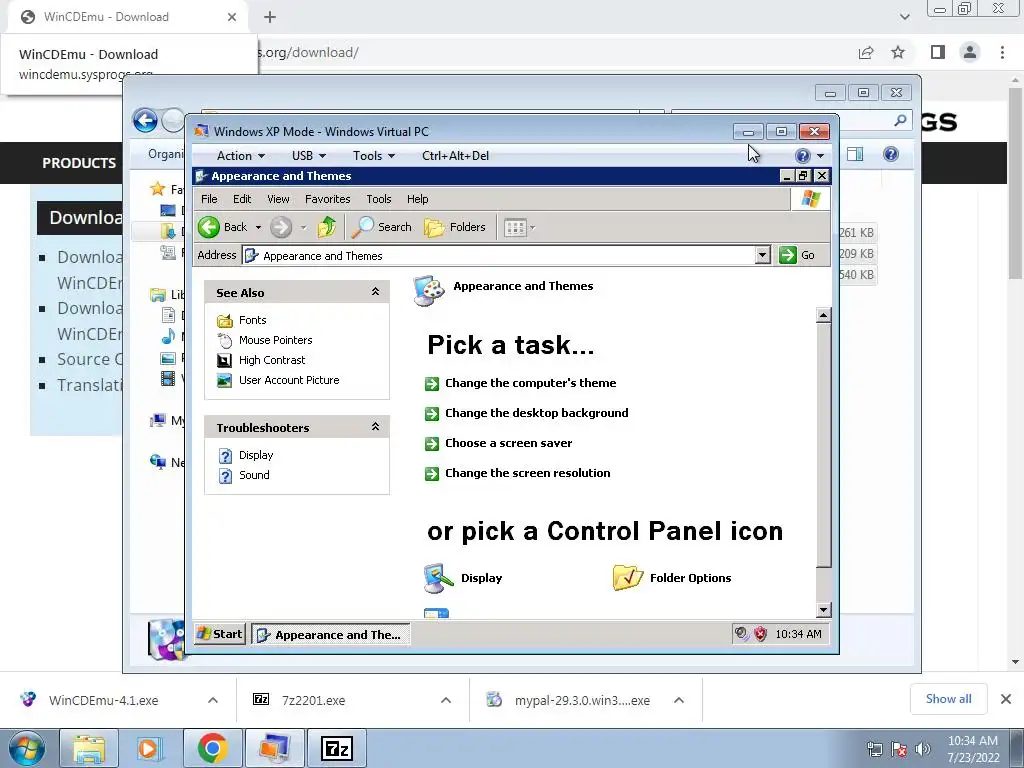
Task: Open 7-Zip from the Windows taskbar
Action: pyautogui.click(x=337, y=748)
